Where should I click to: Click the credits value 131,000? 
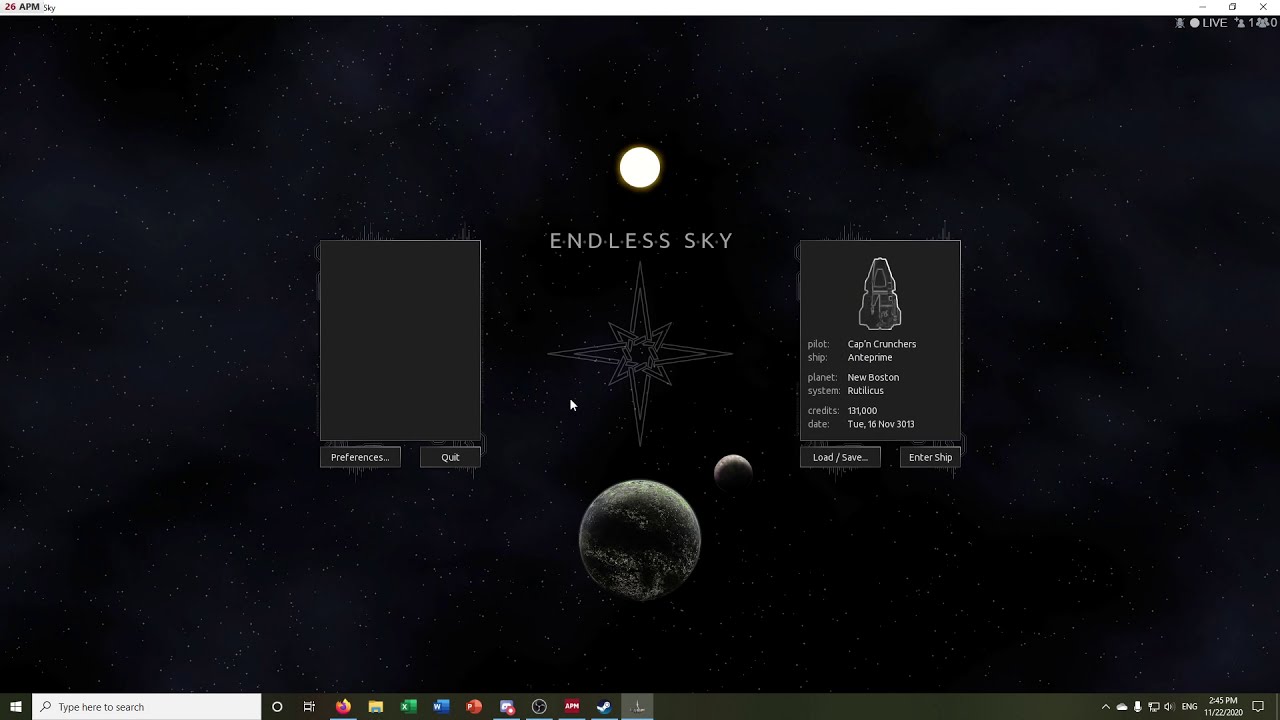[x=862, y=411]
